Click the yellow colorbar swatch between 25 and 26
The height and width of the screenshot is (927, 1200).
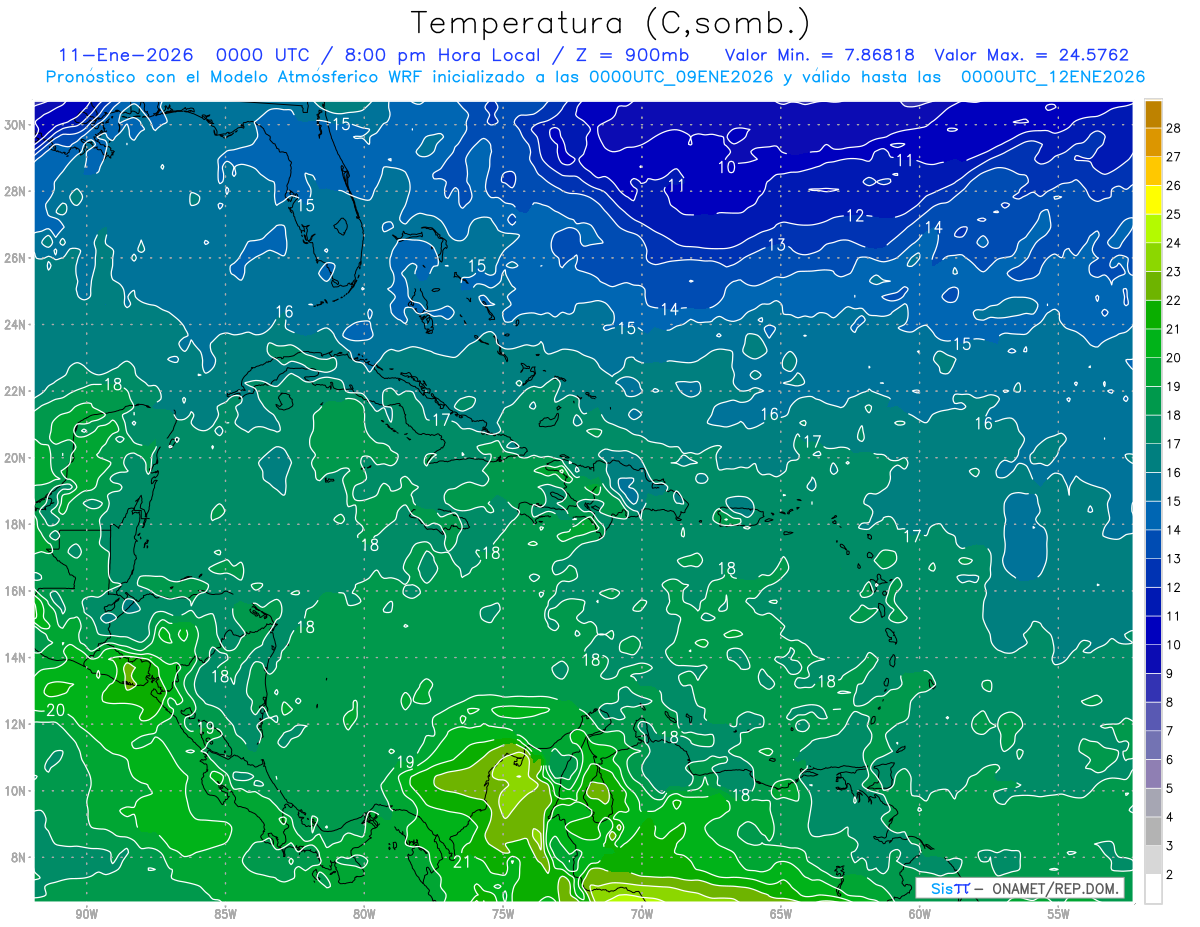pyautogui.click(x=1153, y=200)
